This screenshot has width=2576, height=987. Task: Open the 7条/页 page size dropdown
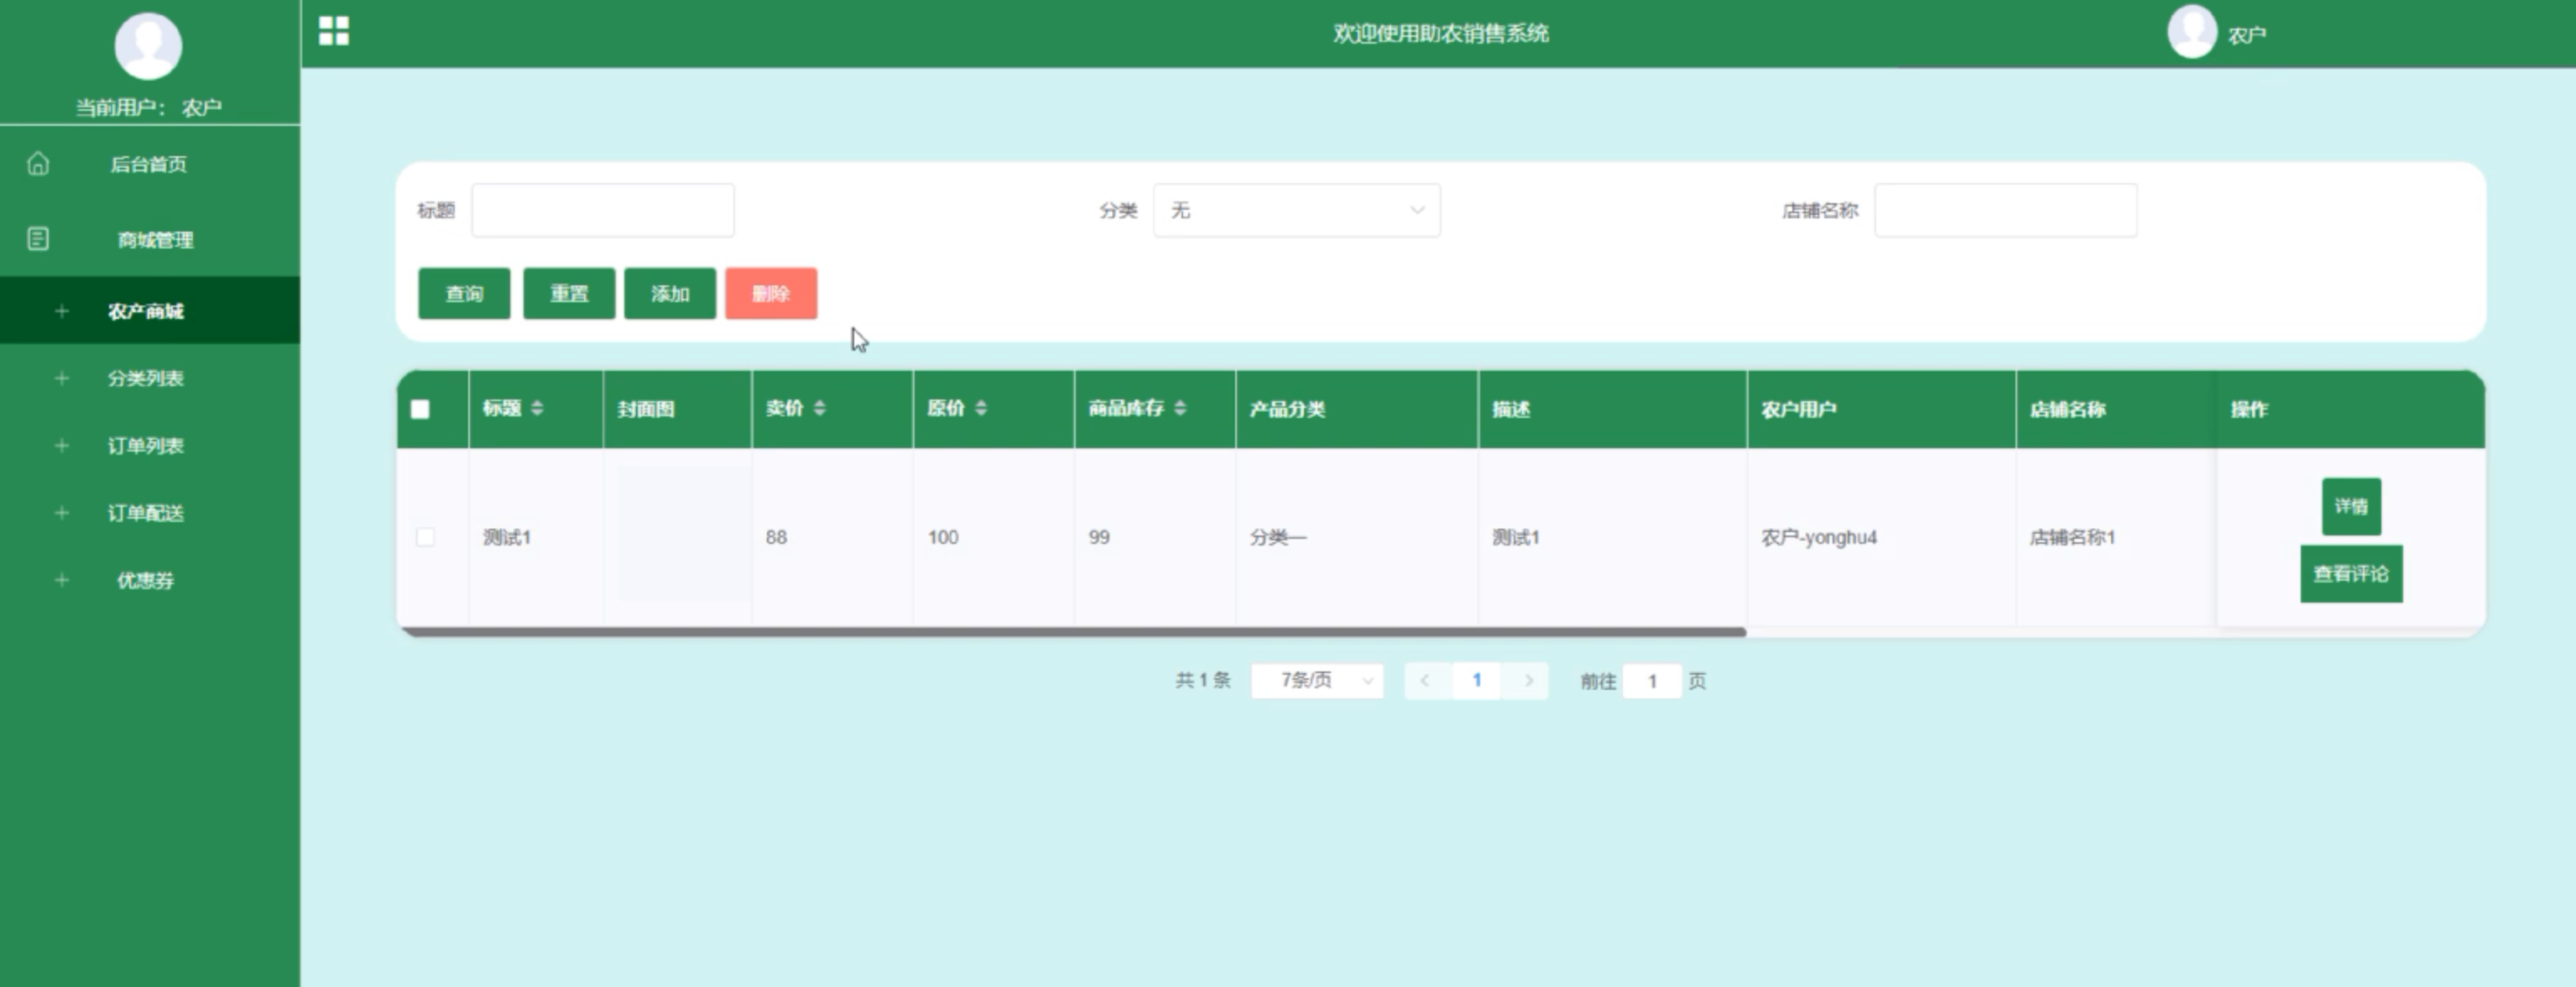point(1316,681)
